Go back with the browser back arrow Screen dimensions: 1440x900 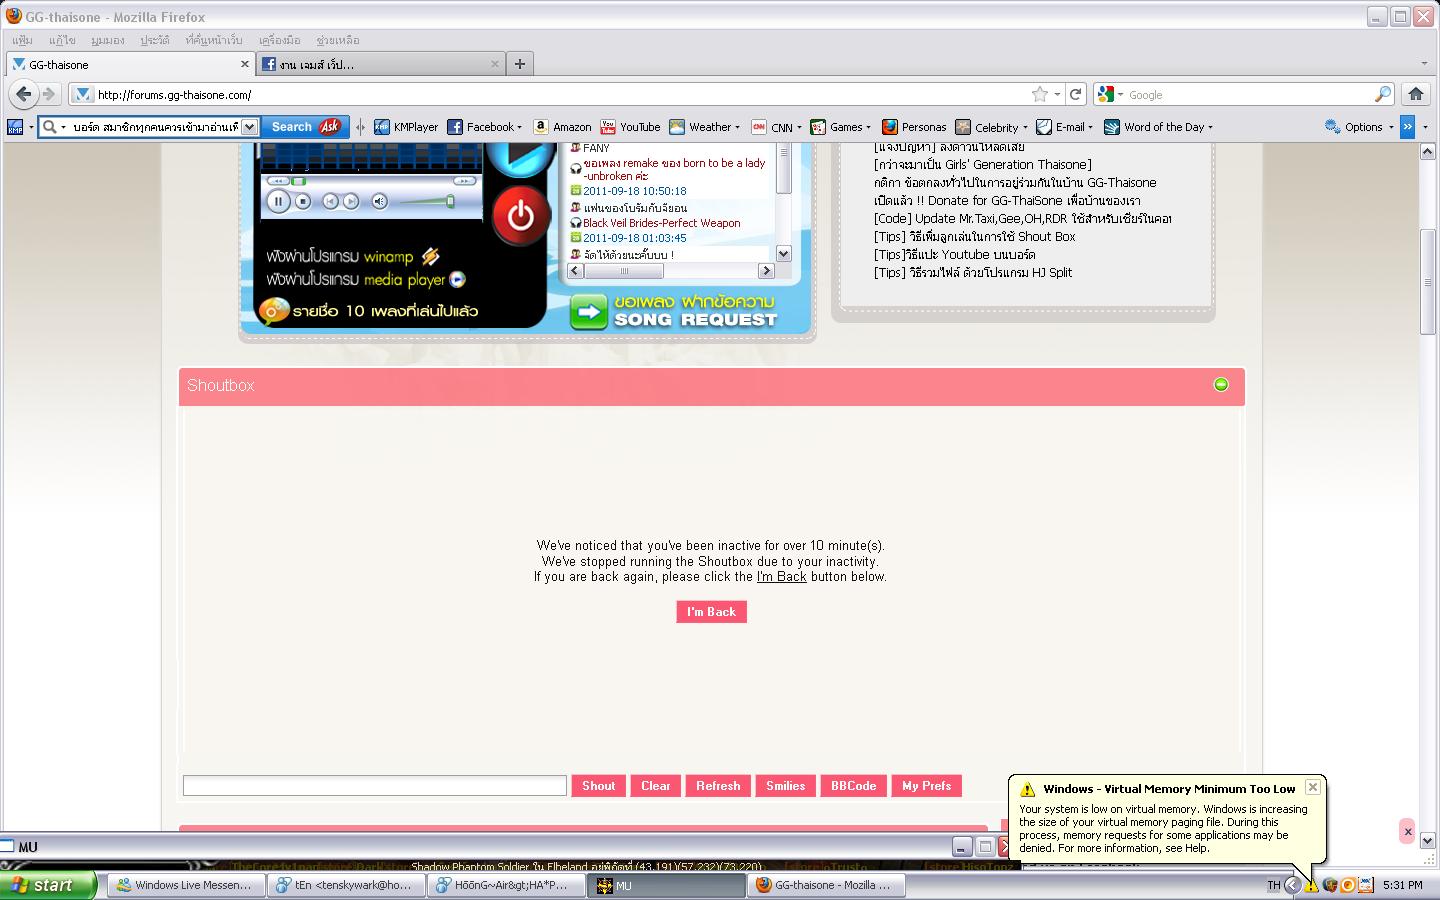coord(24,94)
